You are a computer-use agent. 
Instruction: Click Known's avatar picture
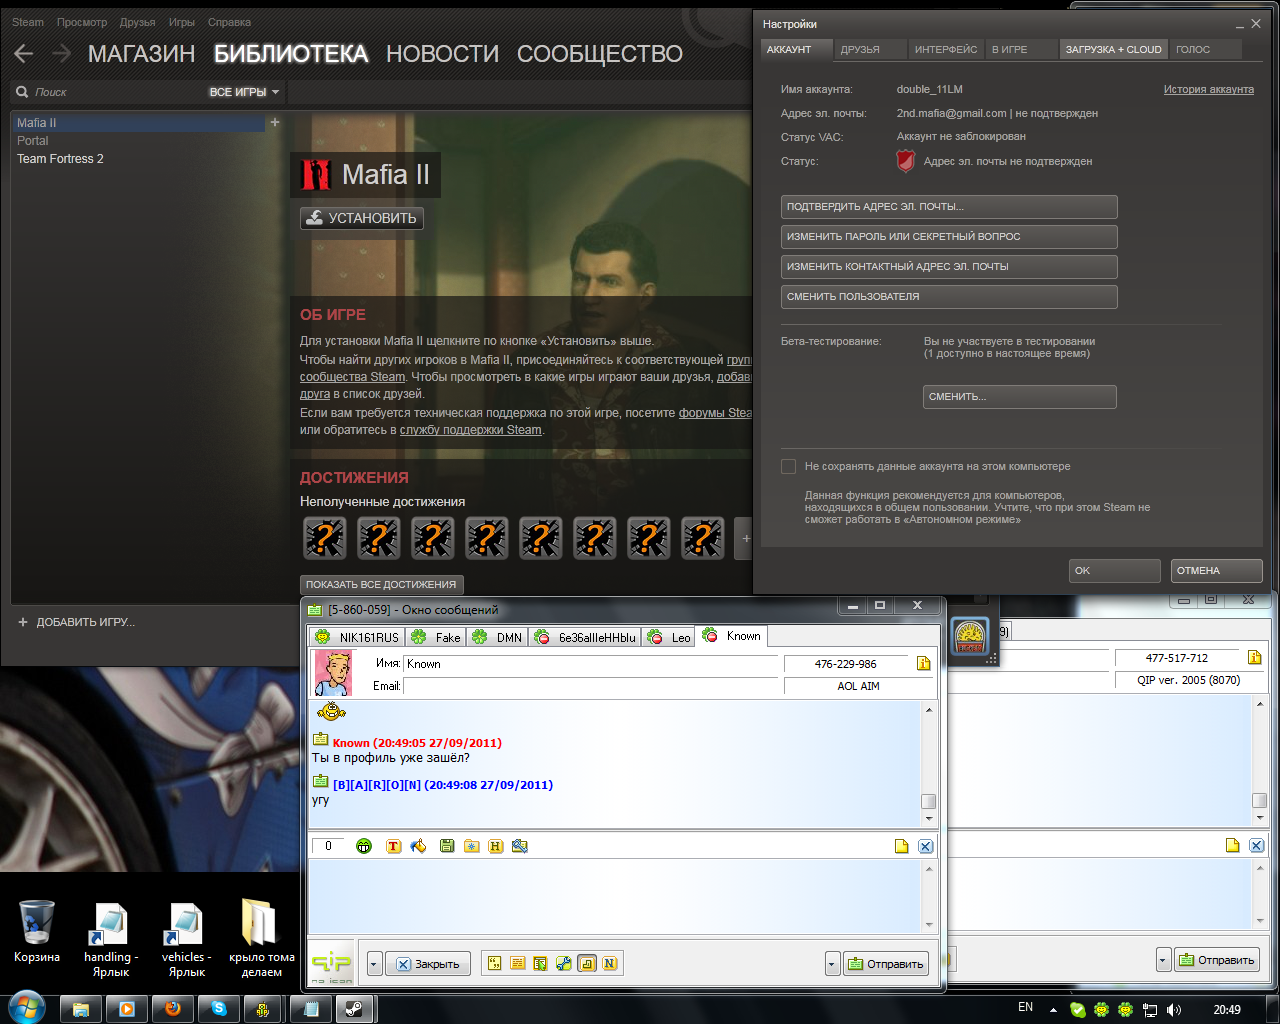333,673
